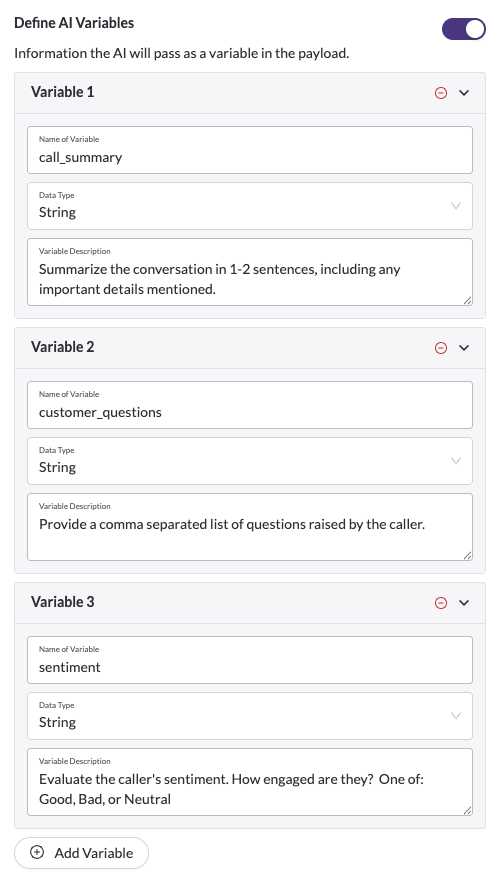Click the plus icon in Add Variable
Image resolution: width=495 pixels, height=876 pixels.
pyautogui.click(x=37, y=853)
